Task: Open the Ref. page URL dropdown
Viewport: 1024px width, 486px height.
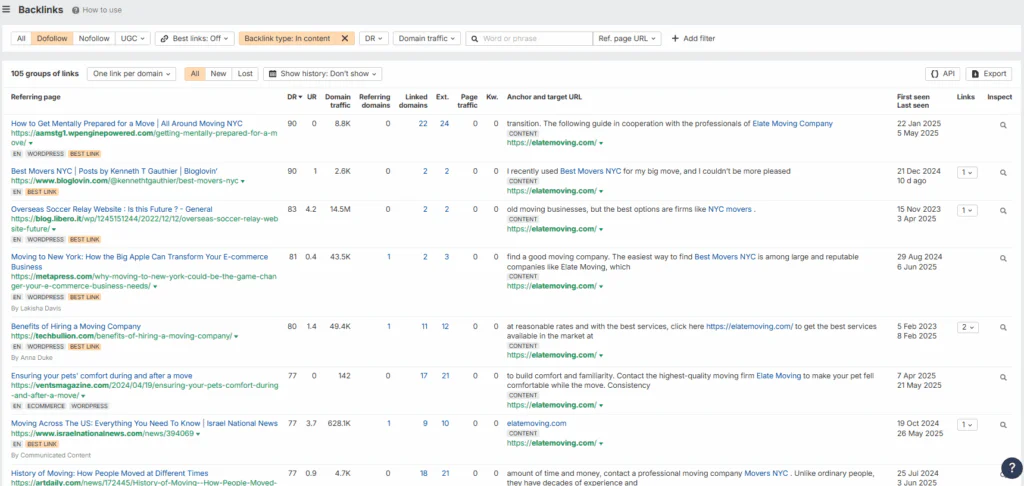Action: pyautogui.click(x=627, y=39)
